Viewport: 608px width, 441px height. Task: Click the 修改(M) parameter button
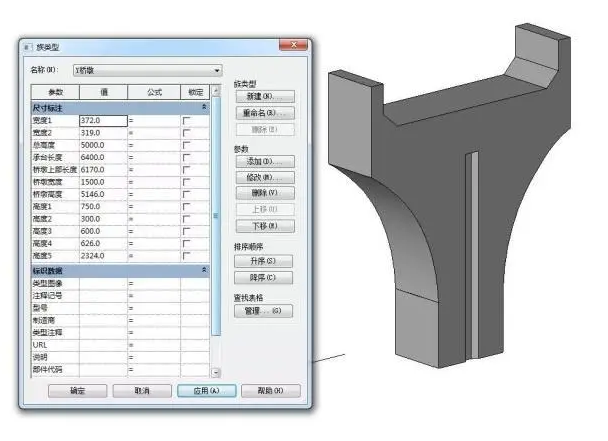pos(265,177)
